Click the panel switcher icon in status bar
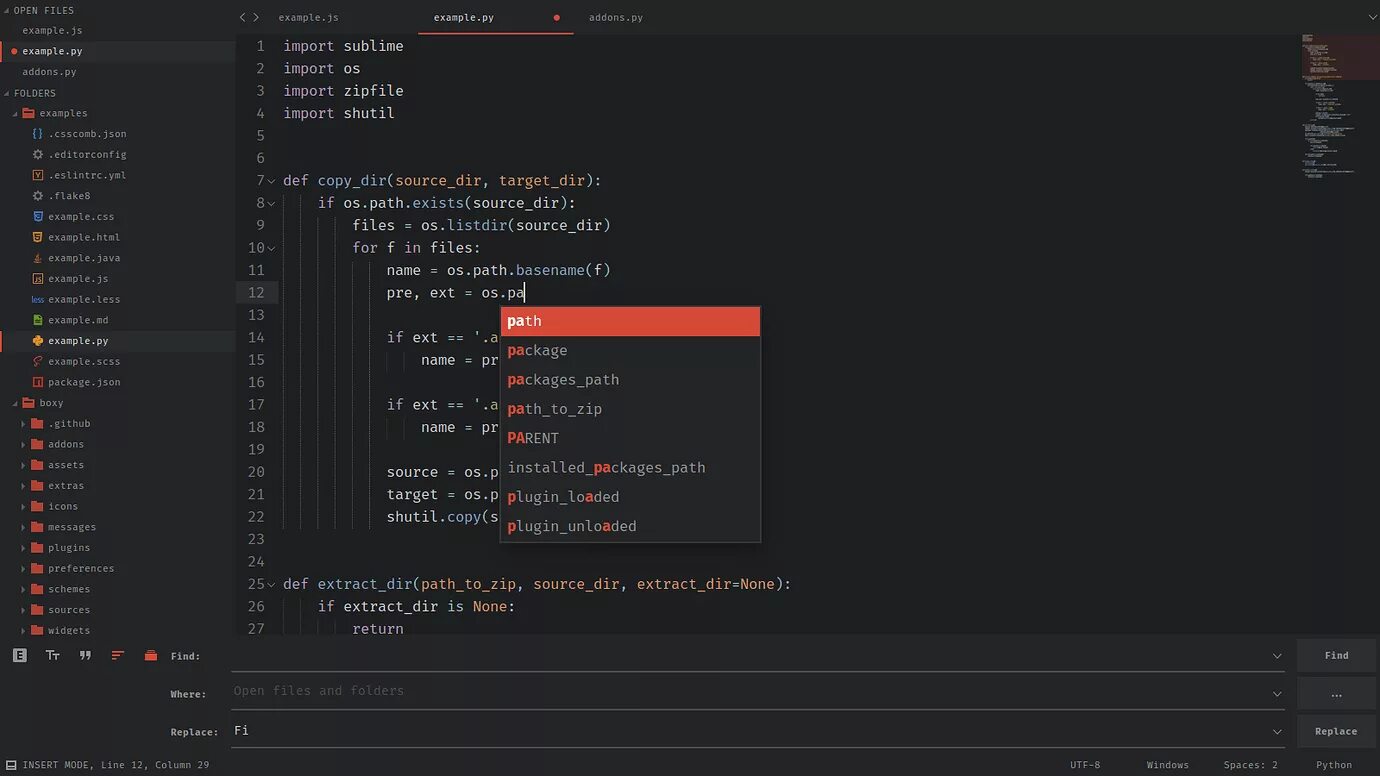Image resolution: width=1380 pixels, height=776 pixels. click(x=11, y=765)
